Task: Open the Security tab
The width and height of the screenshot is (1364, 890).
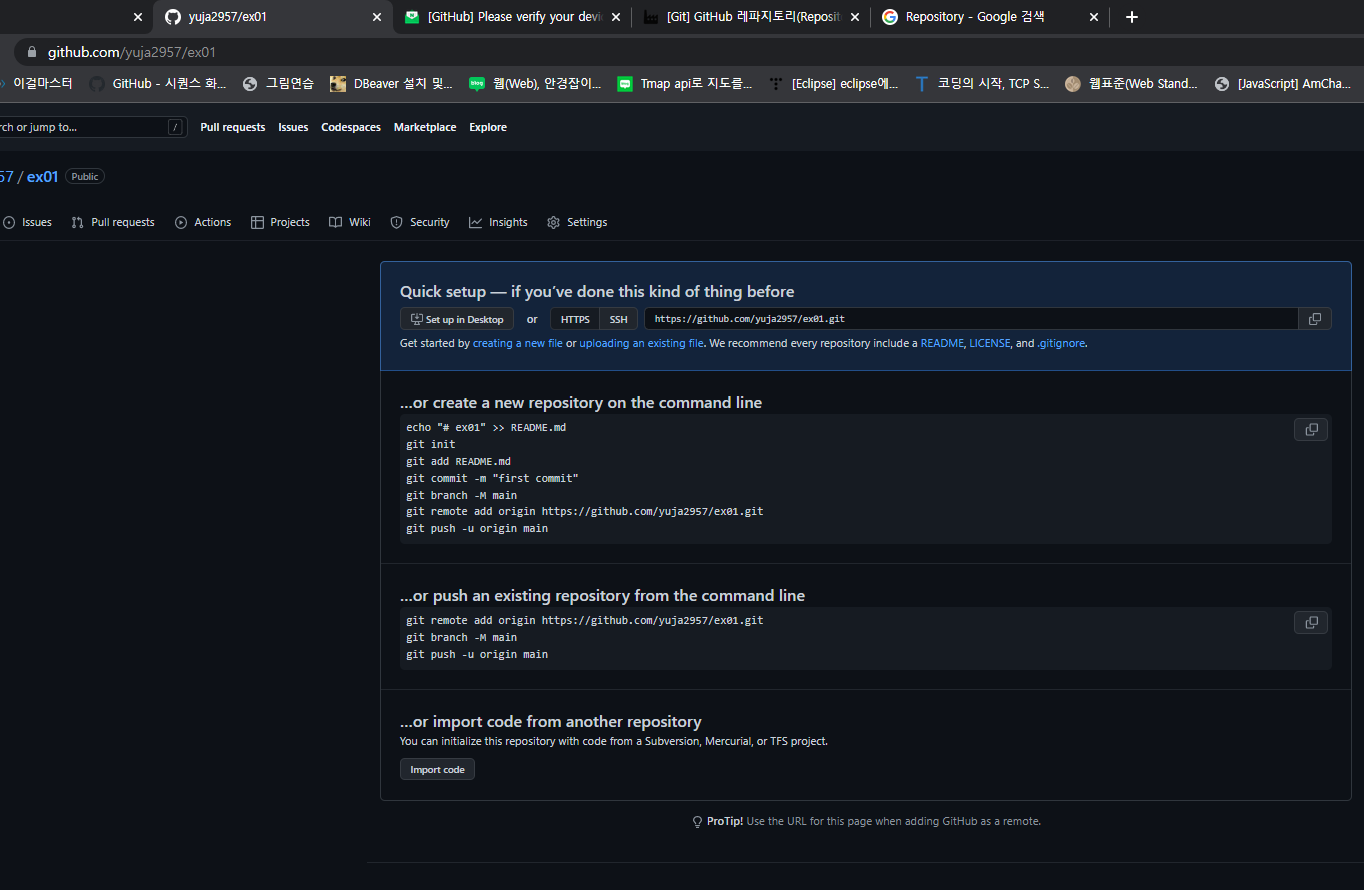Action: 420,222
